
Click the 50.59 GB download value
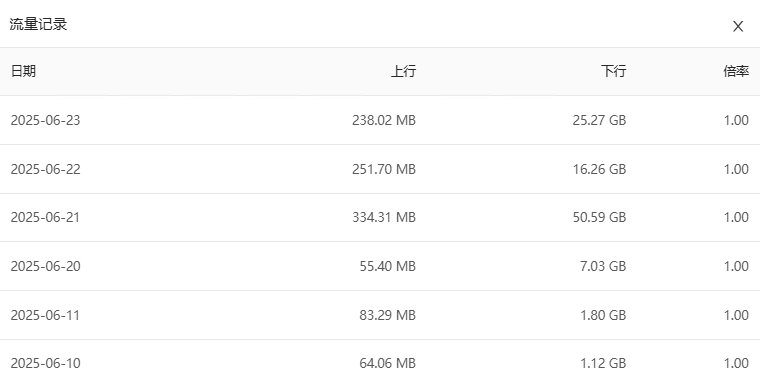tap(600, 217)
